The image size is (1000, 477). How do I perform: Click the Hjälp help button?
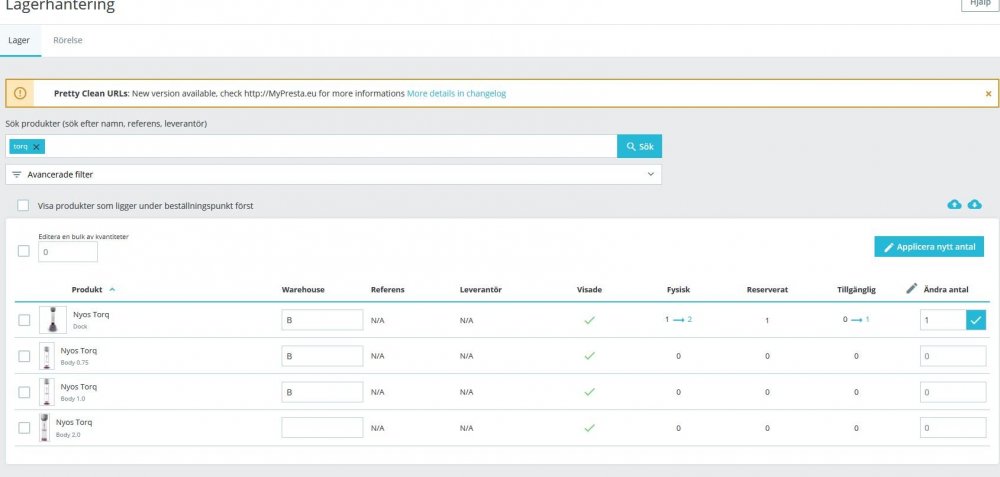click(x=979, y=4)
